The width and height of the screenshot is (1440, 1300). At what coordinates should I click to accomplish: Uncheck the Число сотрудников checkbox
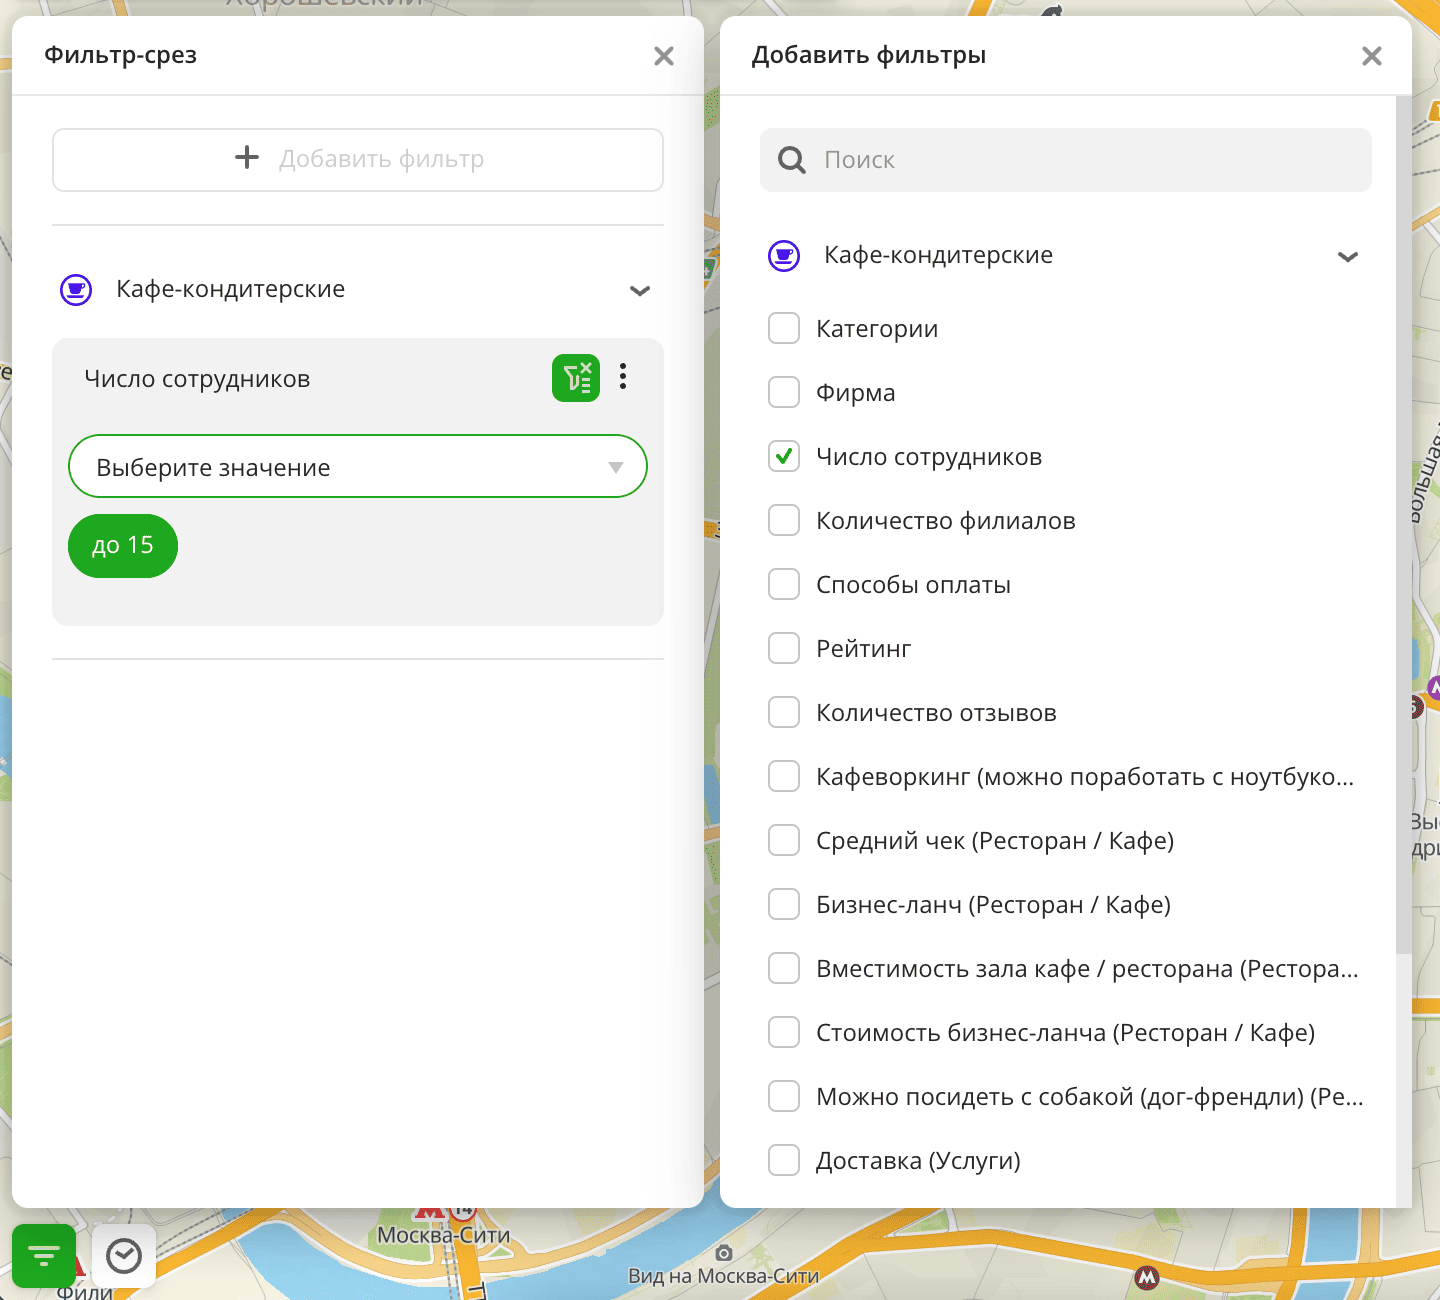pyautogui.click(x=784, y=457)
